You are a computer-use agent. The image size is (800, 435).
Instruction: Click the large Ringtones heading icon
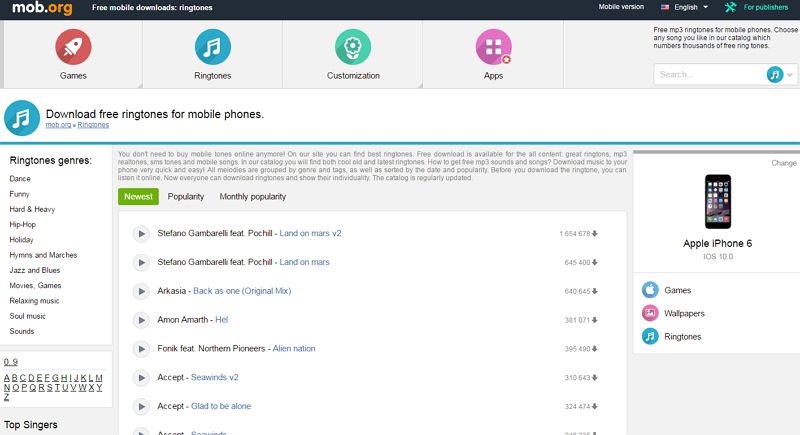coord(22,118)
